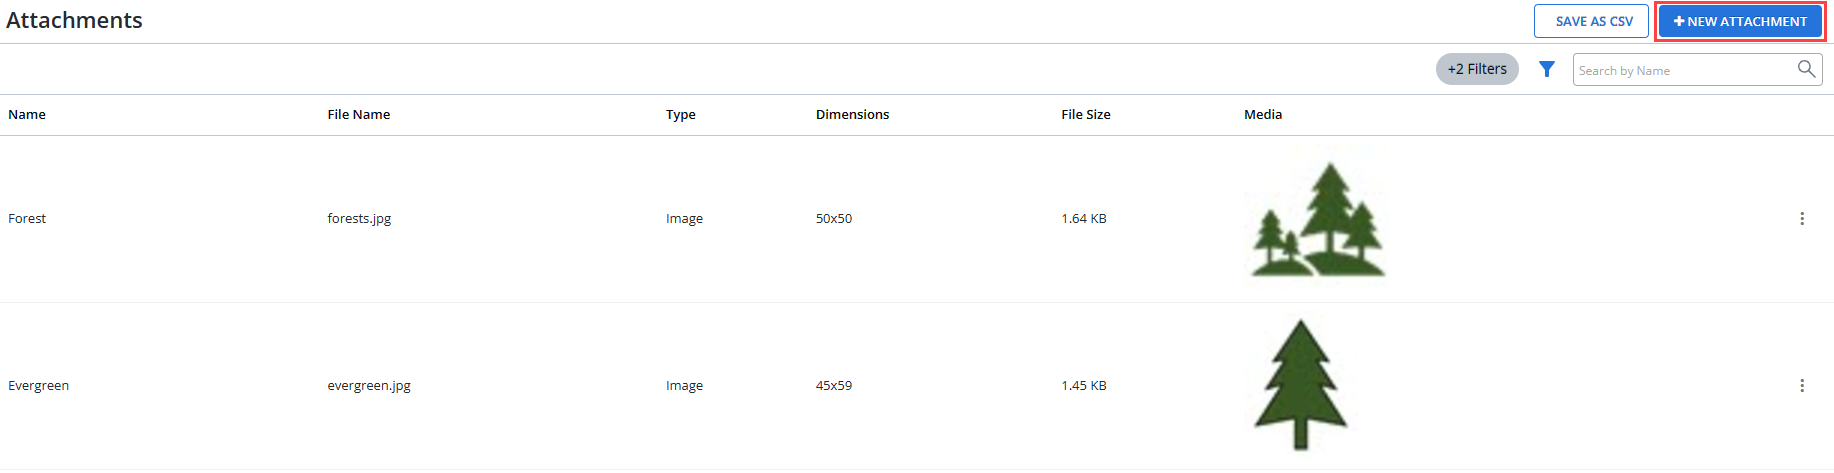Viewport: 1834px width, 473px height.
Task: Click the Media column header
Action: point(1263,115)
